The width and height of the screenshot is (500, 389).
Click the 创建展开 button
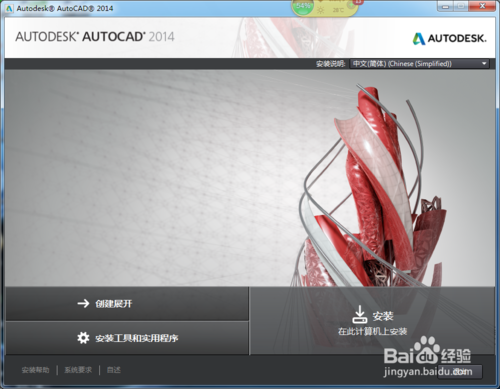pyautogui.click(x=127, y=304)
